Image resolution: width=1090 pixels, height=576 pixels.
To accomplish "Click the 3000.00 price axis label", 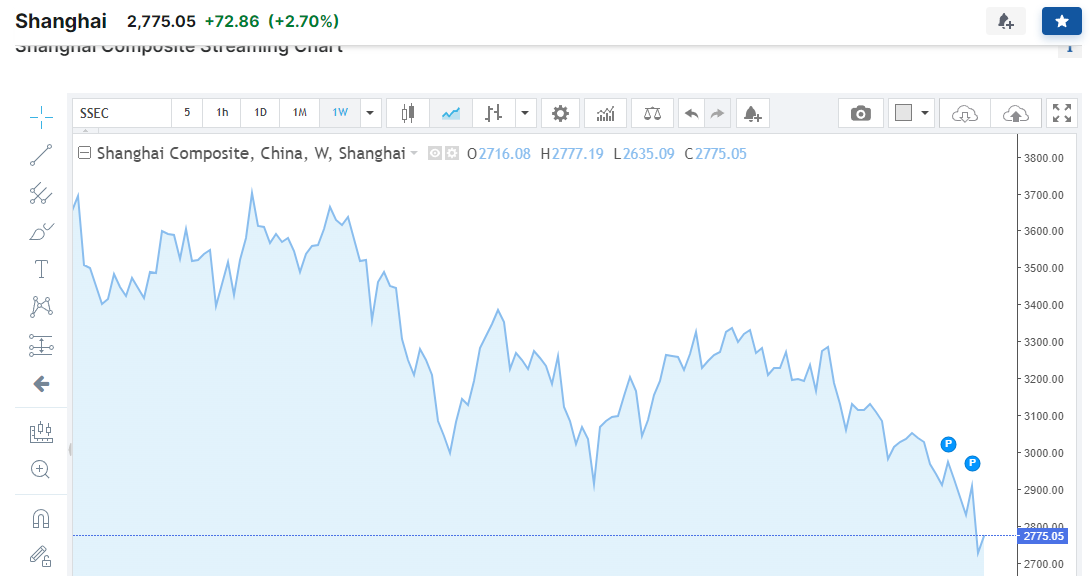I will point(1043,453).
